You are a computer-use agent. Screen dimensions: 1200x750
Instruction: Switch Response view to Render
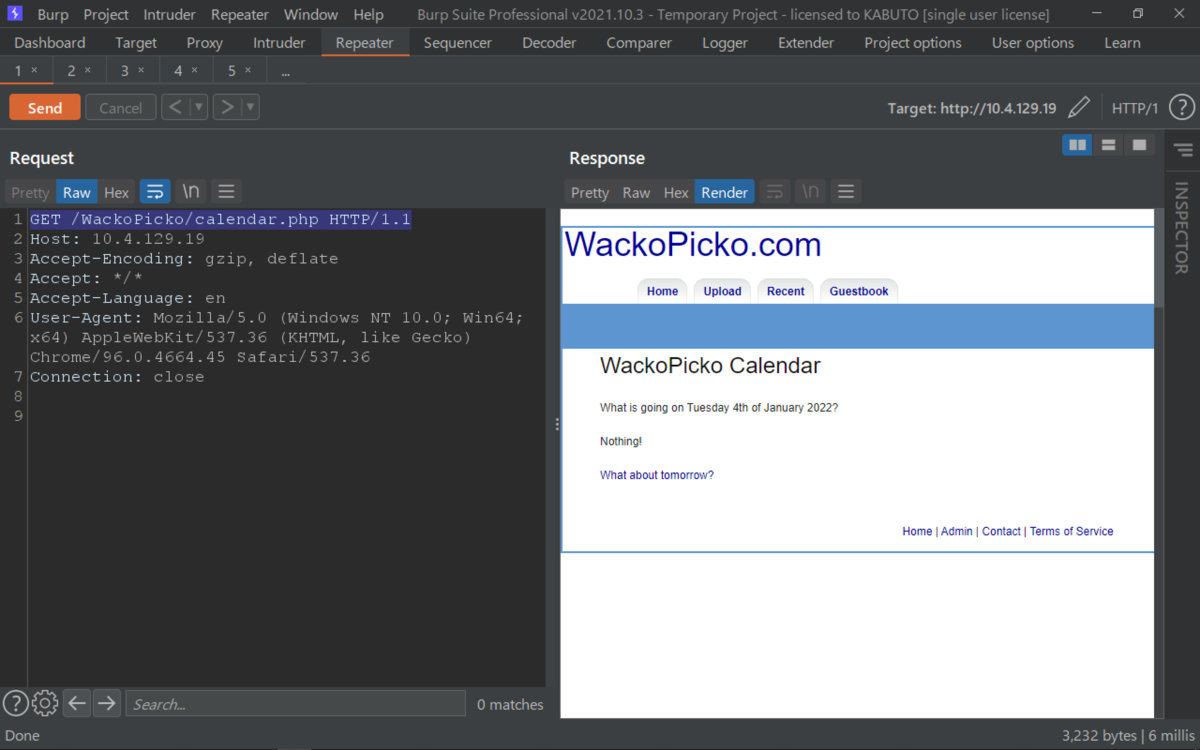pos(725,192)
